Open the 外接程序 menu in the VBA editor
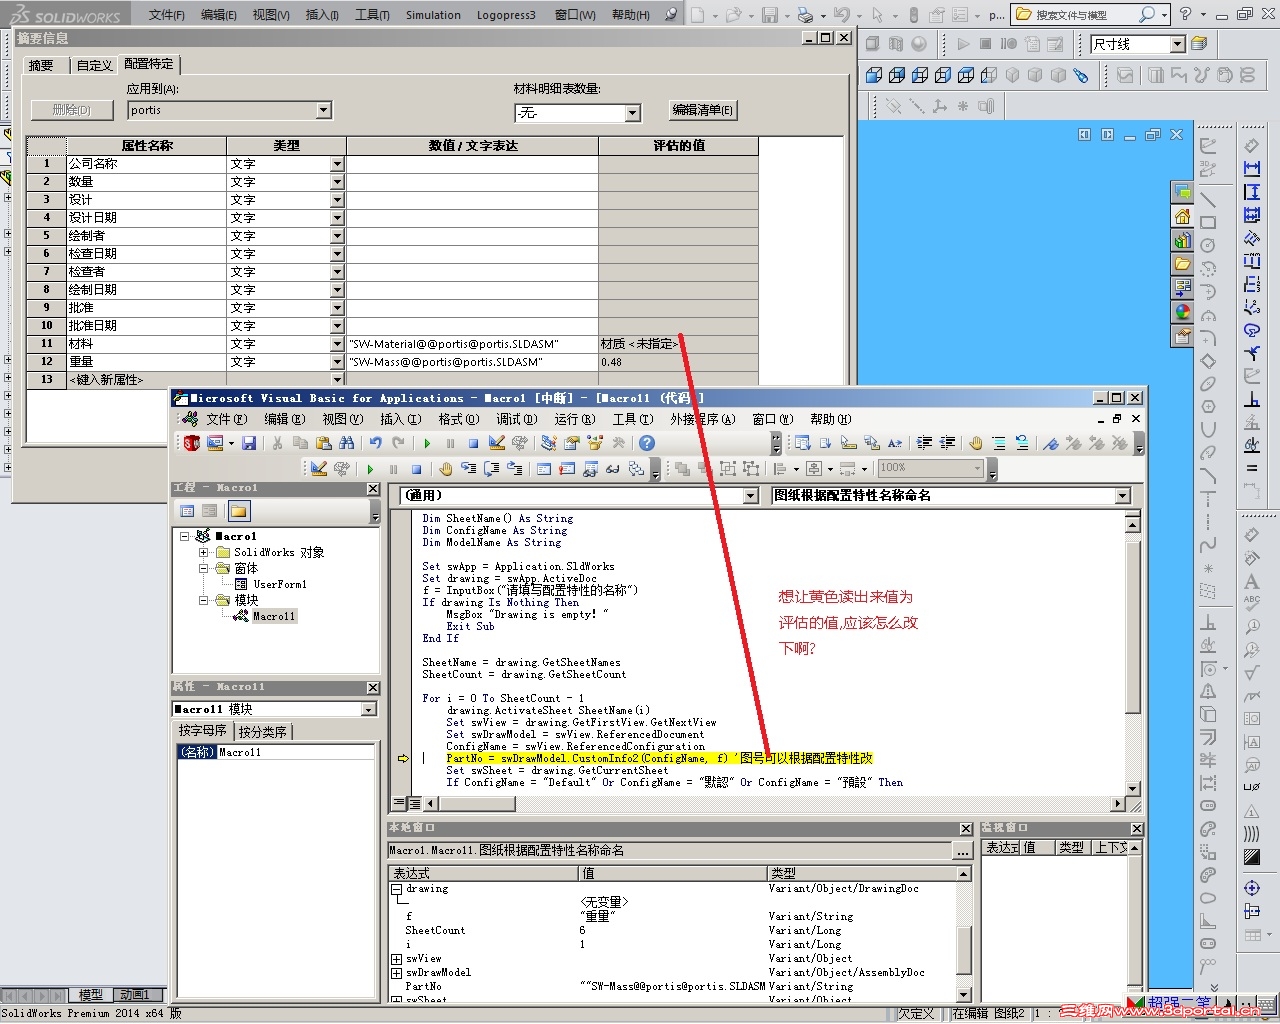1280x1024 pixels. point(702,419)
